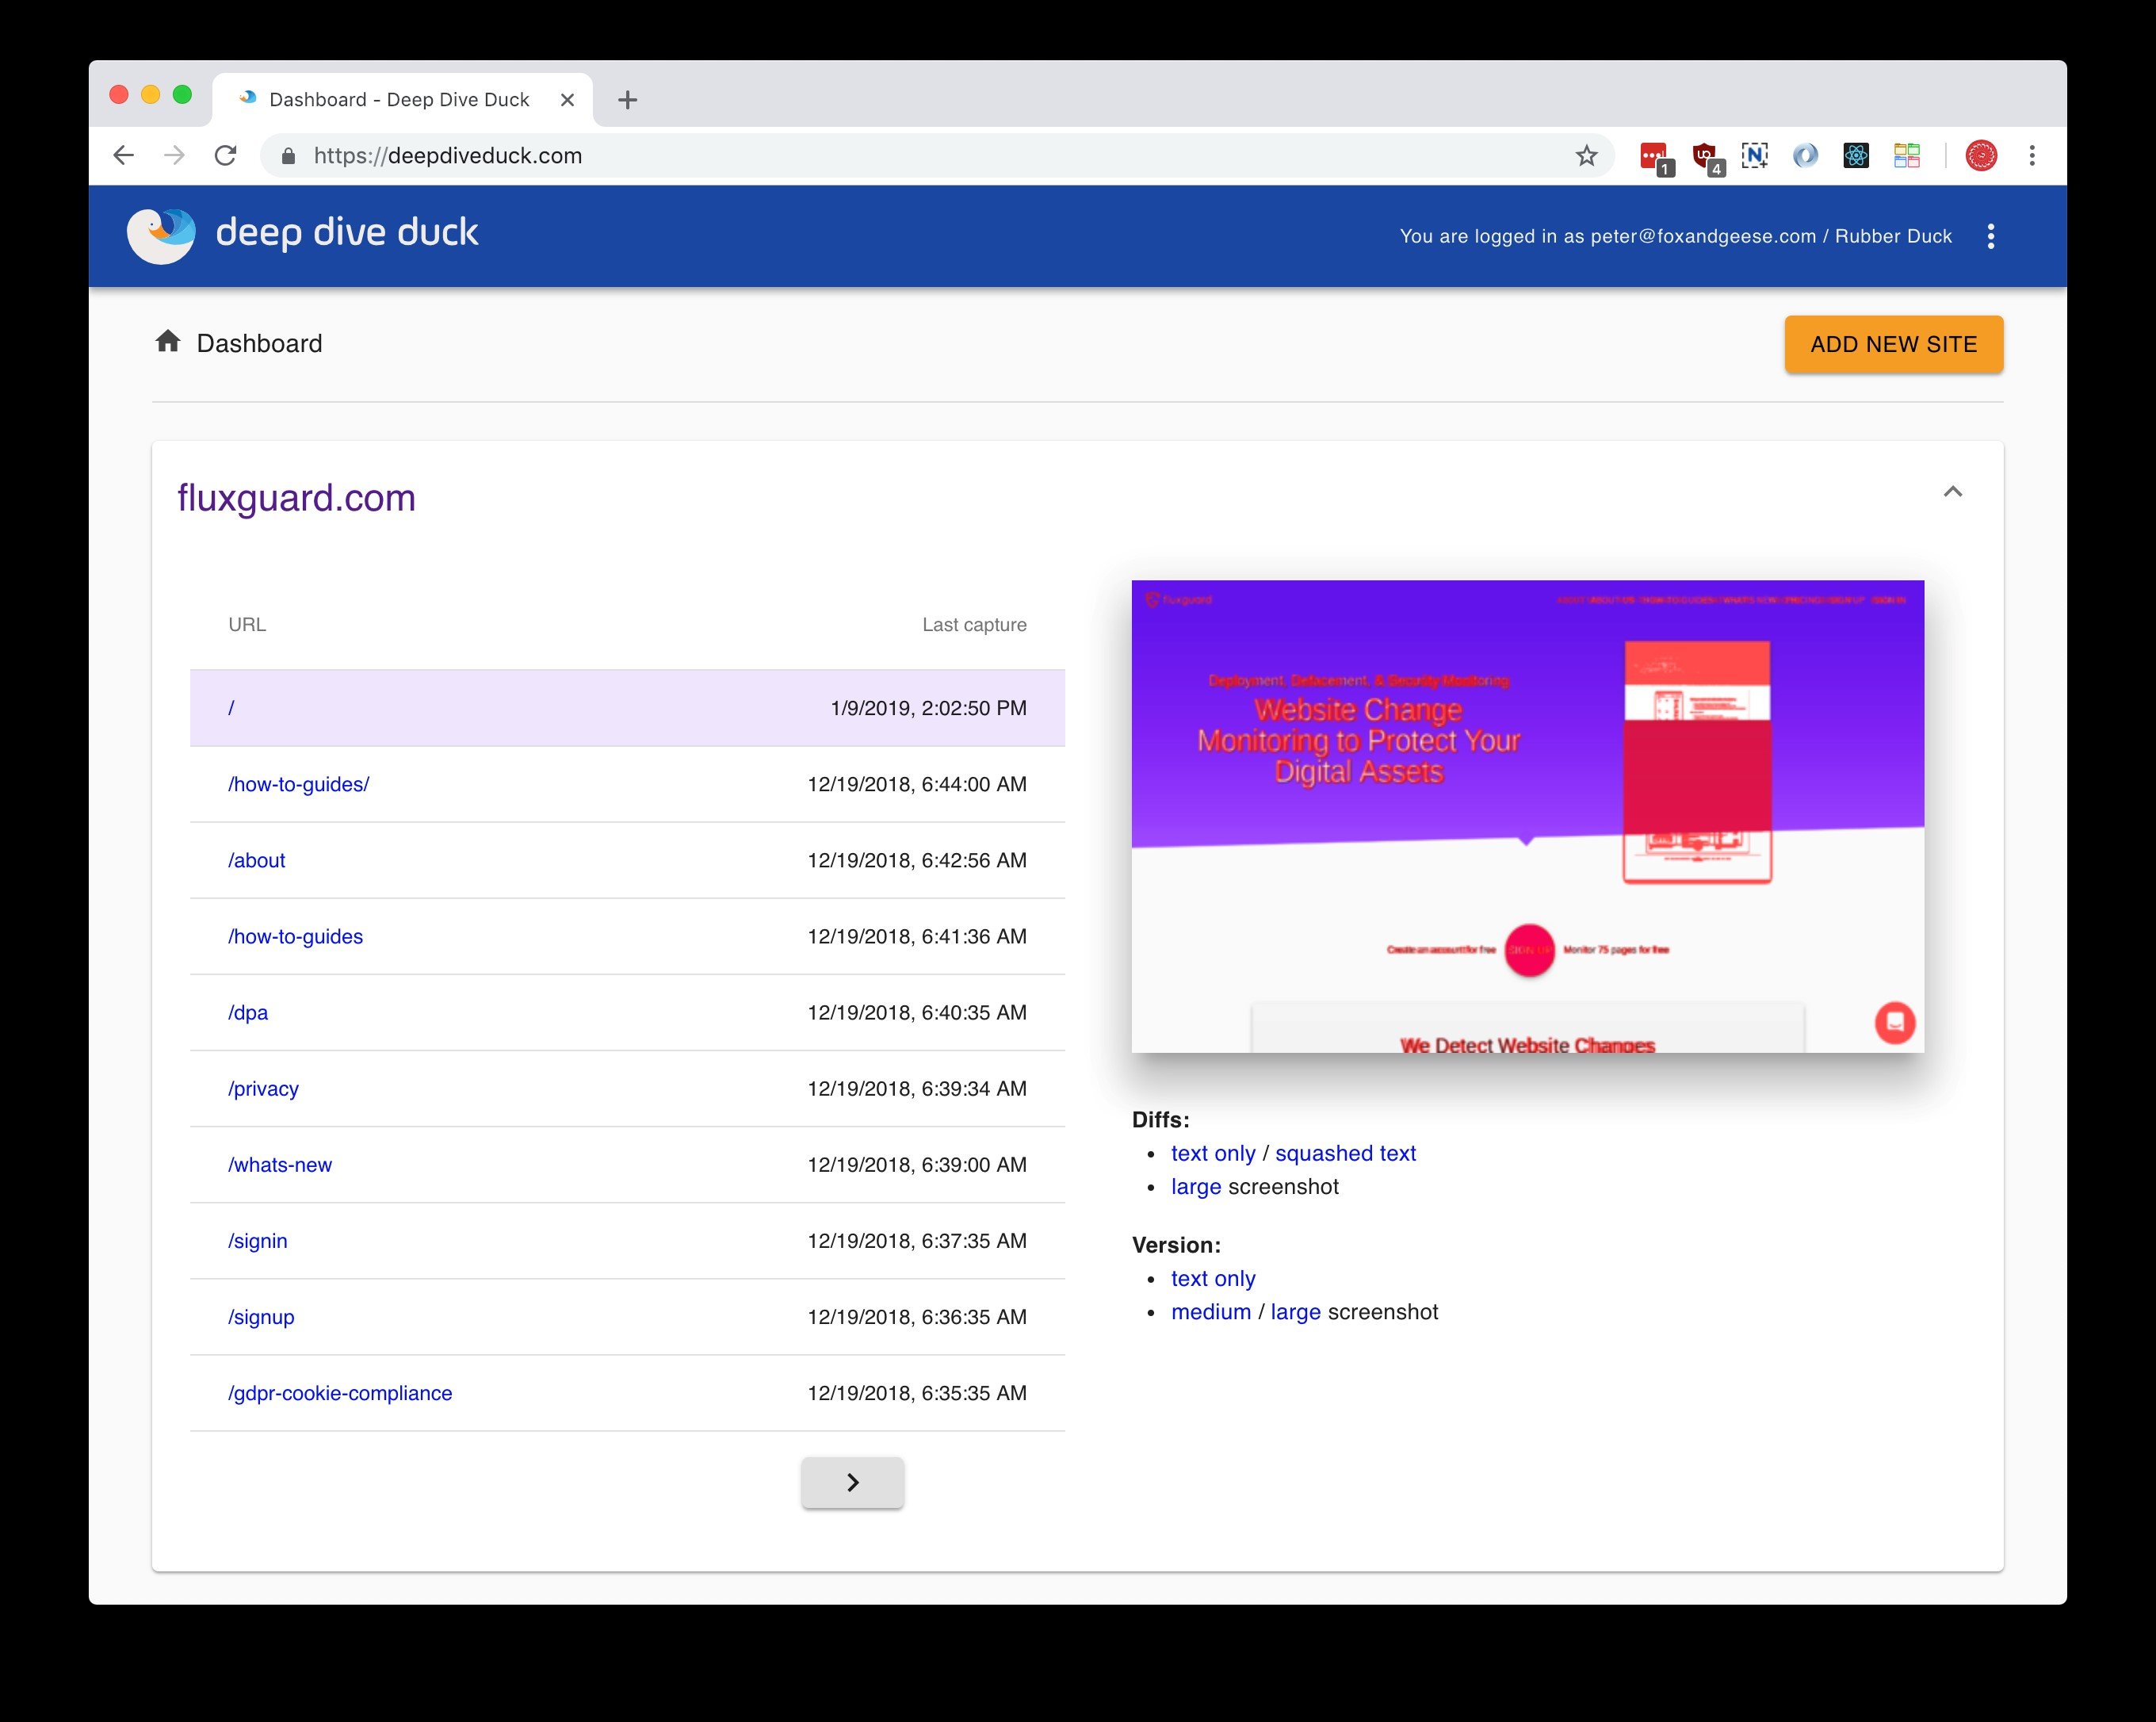Open the Chrome three-dot menu
The image size is (2156, 1722).
pyautogui.click(x=2032, y=155)
